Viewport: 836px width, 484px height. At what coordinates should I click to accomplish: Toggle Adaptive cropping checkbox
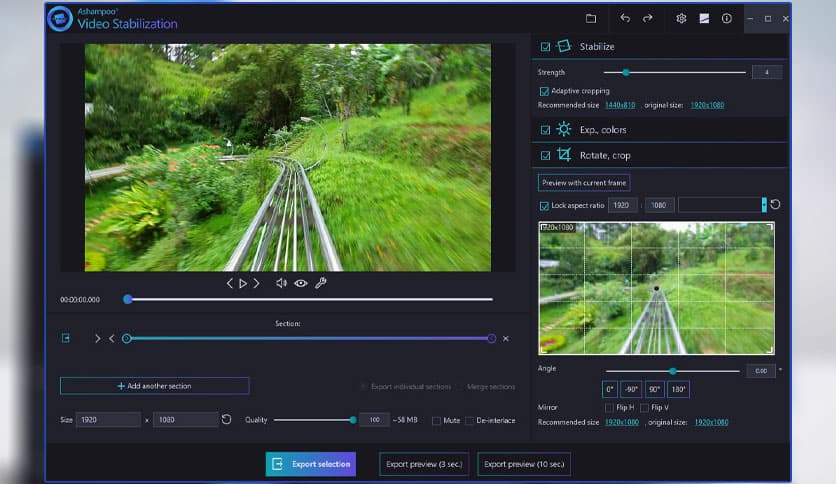pos(544,91)
